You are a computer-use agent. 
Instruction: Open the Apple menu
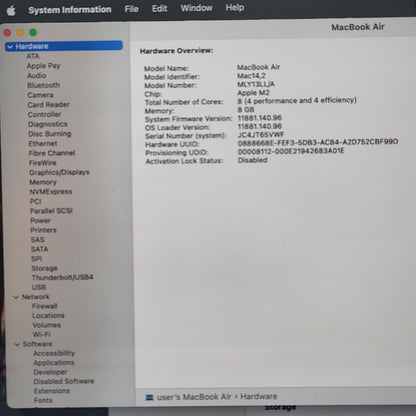pos(11,11)
